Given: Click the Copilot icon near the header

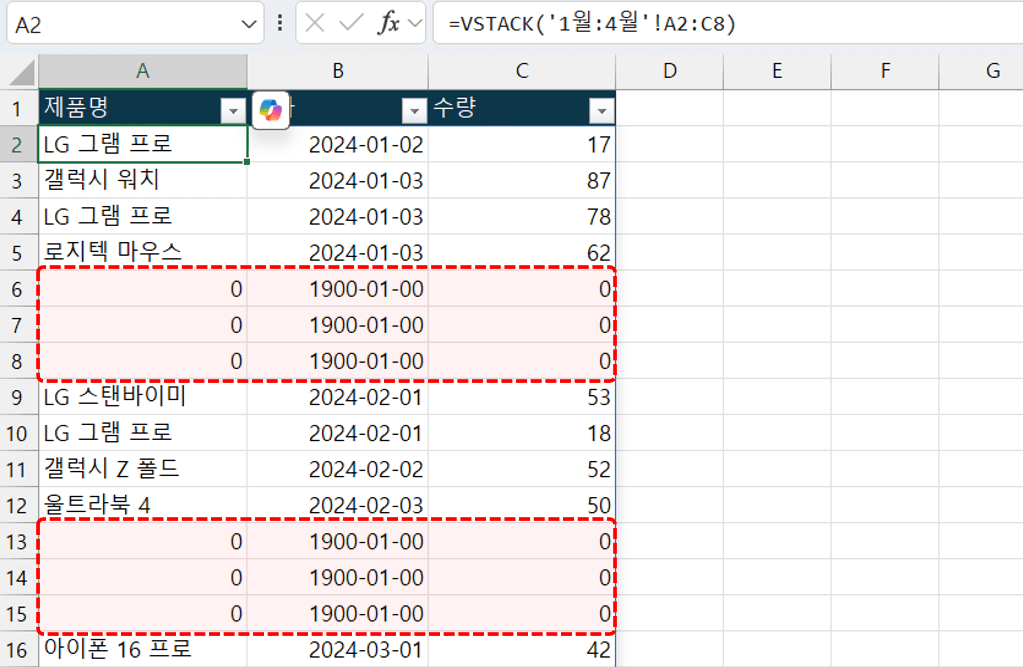Looking at the screenshot, I should [271, 110].
